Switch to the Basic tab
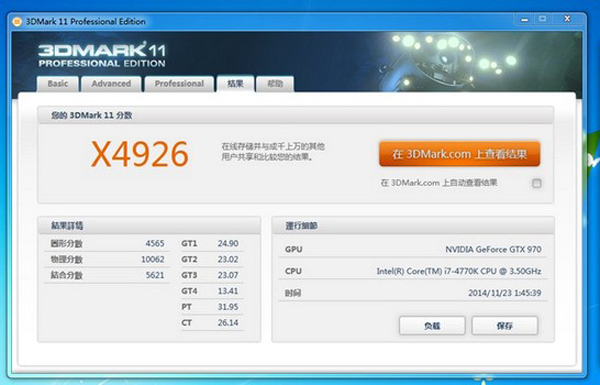The image size is (600, 385). pyautogui.click(x=58, y=84)
